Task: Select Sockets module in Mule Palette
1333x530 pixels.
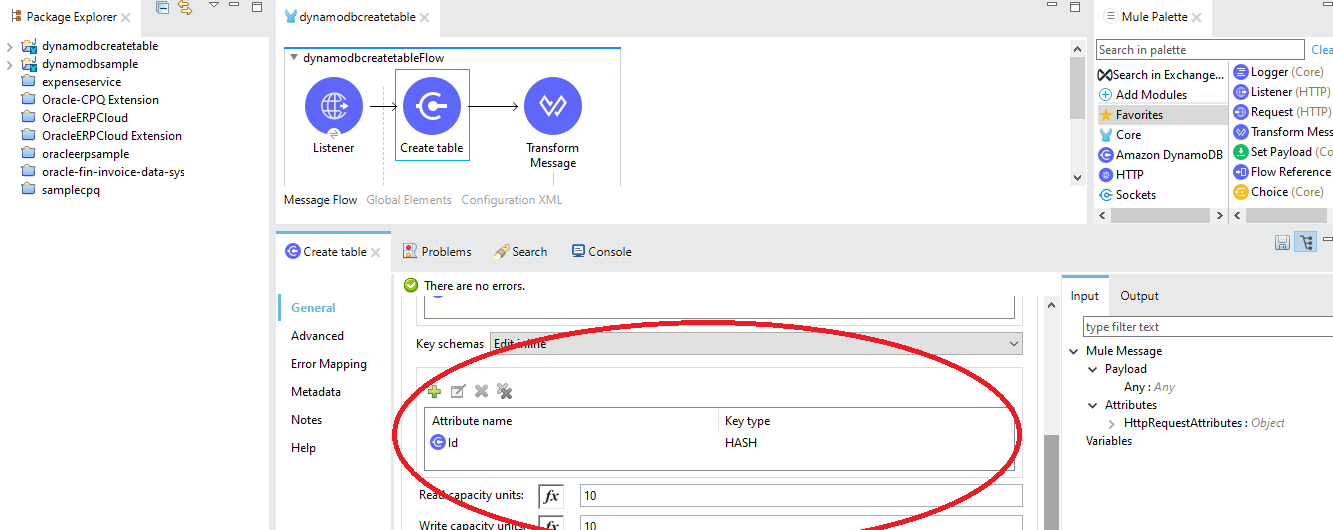Action: pos(1127,195)
